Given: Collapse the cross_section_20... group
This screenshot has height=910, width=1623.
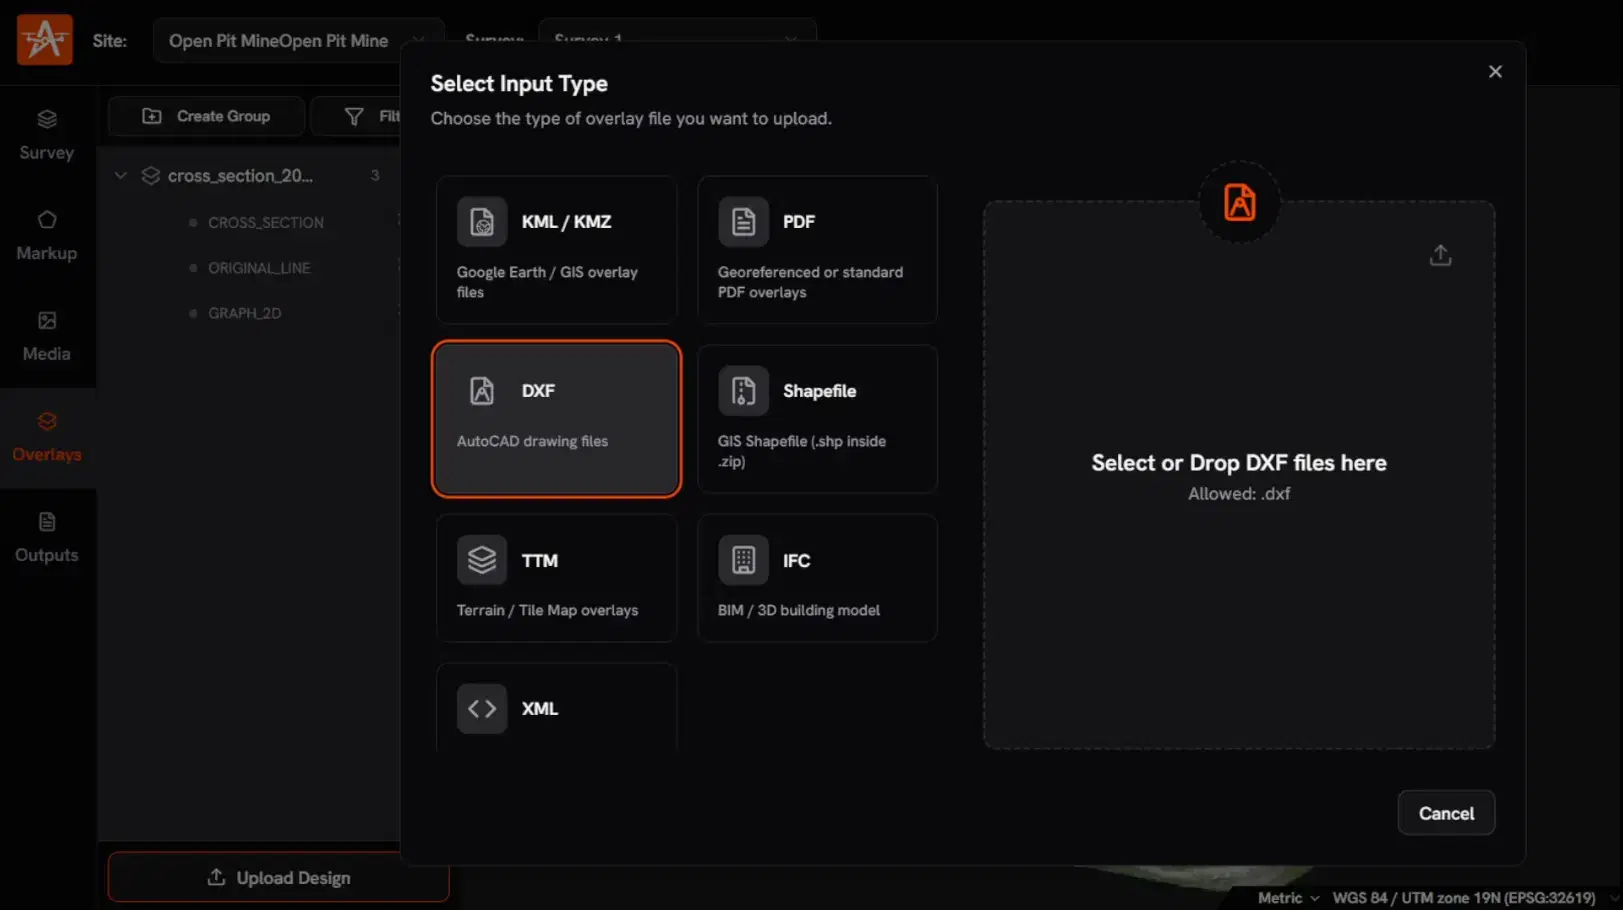Looking at the screenshot, I should 121,176.
